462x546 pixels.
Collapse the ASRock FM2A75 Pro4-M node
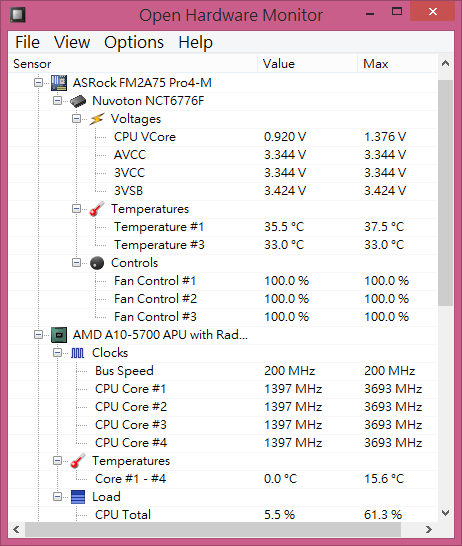click(x=38, y=83)
